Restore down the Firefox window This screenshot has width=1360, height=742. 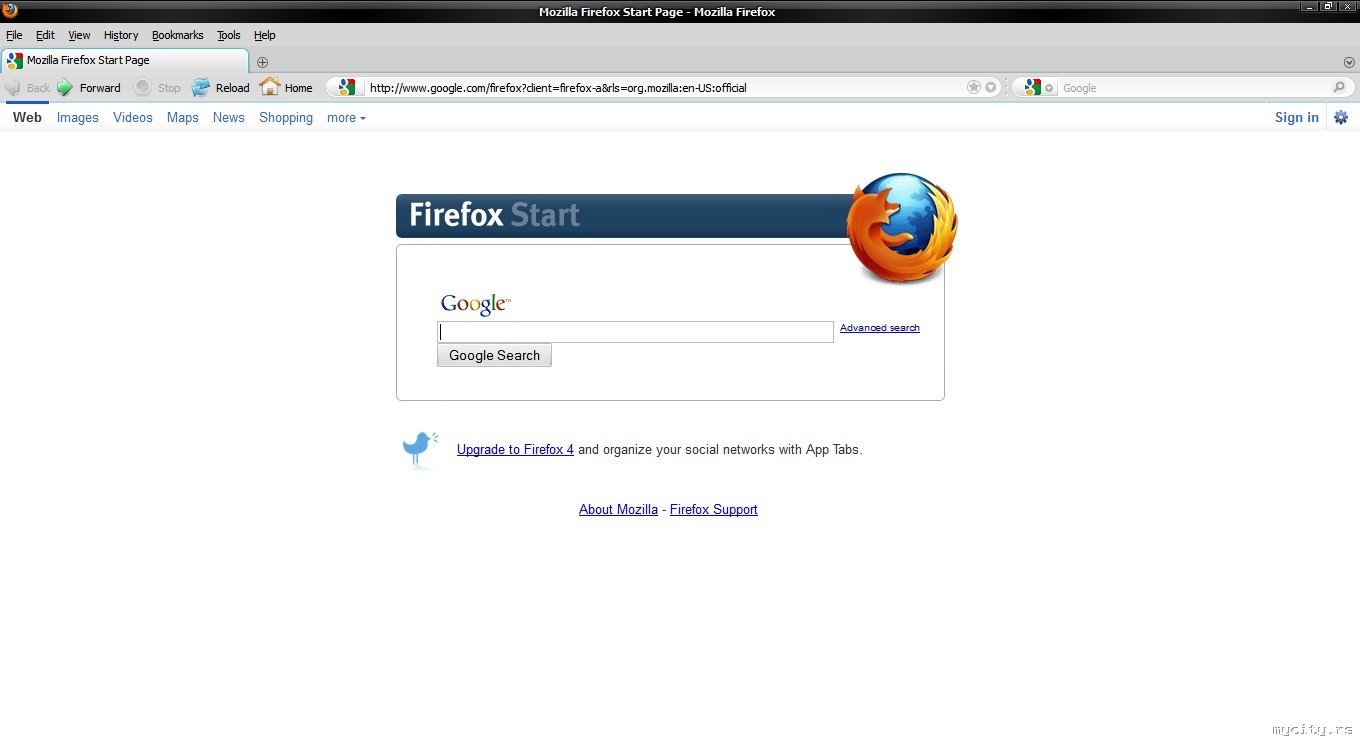(x=1328, y=6)
